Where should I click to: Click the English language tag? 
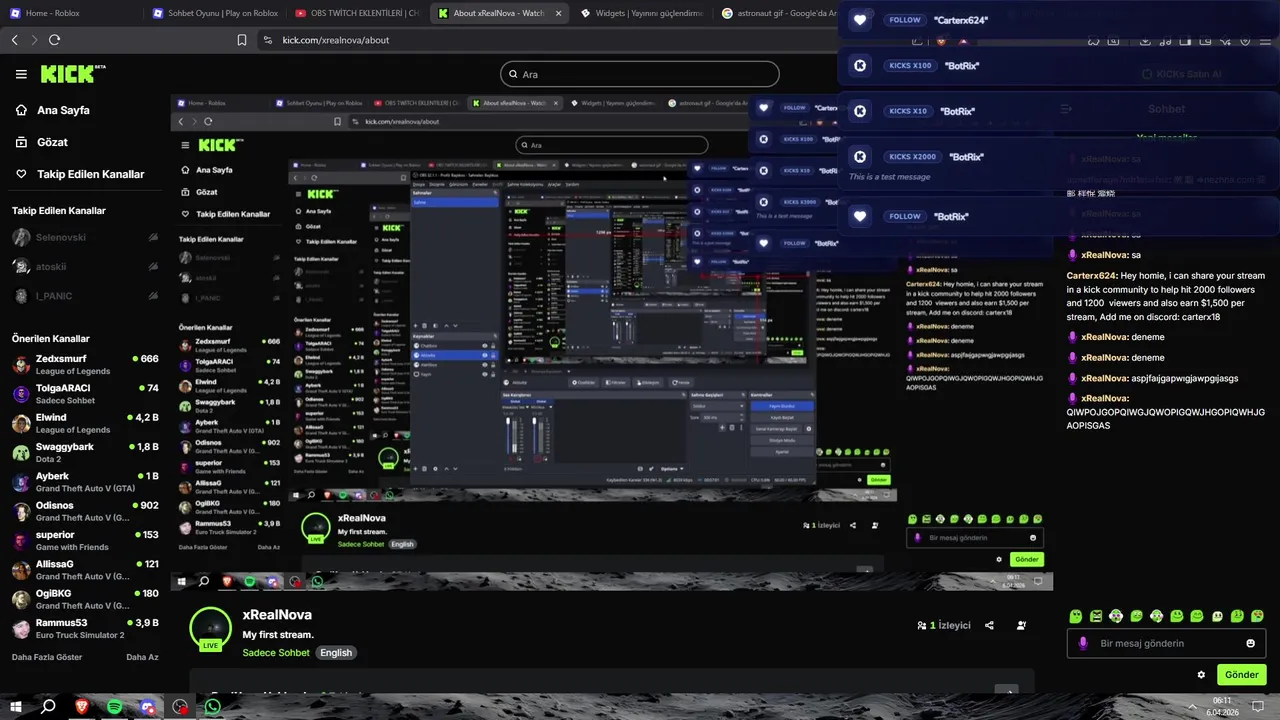coord(336,653)
